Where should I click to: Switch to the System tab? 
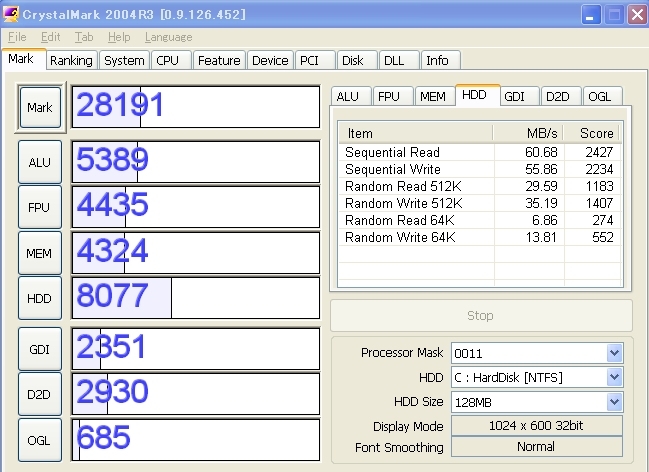click(124, 60)
